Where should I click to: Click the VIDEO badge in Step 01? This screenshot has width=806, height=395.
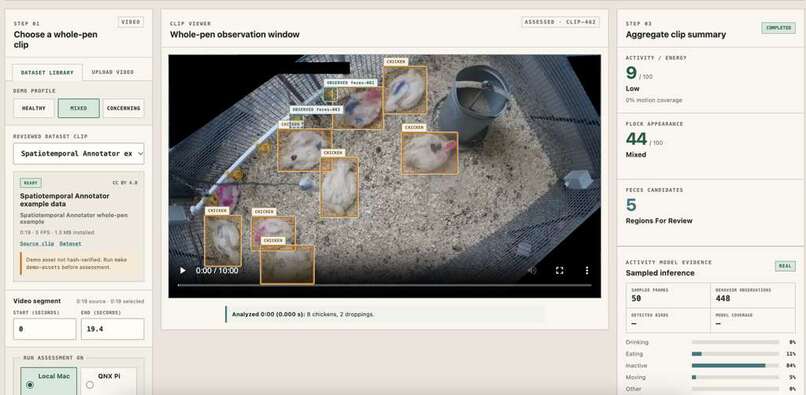[131, 22]
